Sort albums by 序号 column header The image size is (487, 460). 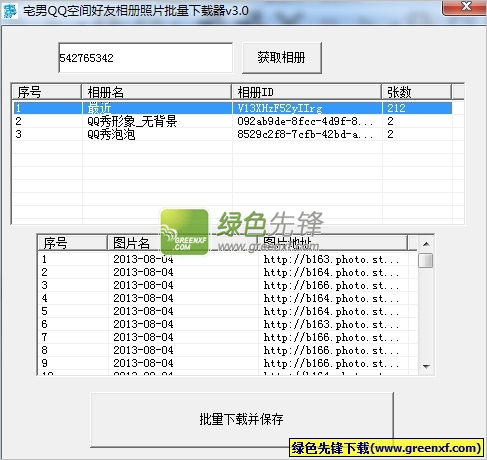pyautogui.click(x=46, y=92)
